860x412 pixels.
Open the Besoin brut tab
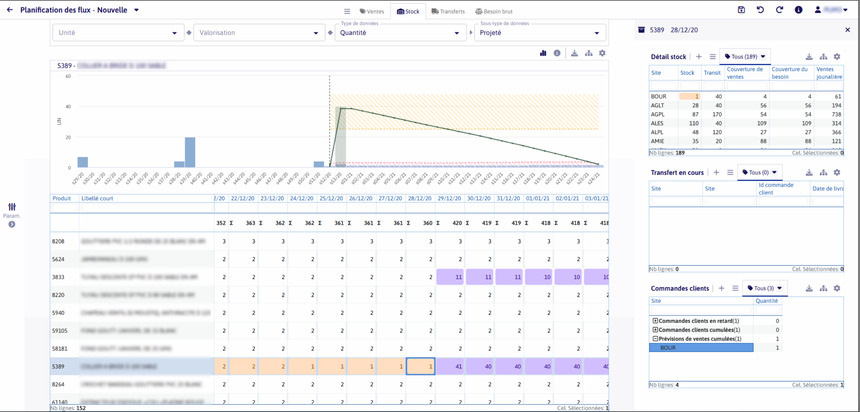[x=494, y=11]
